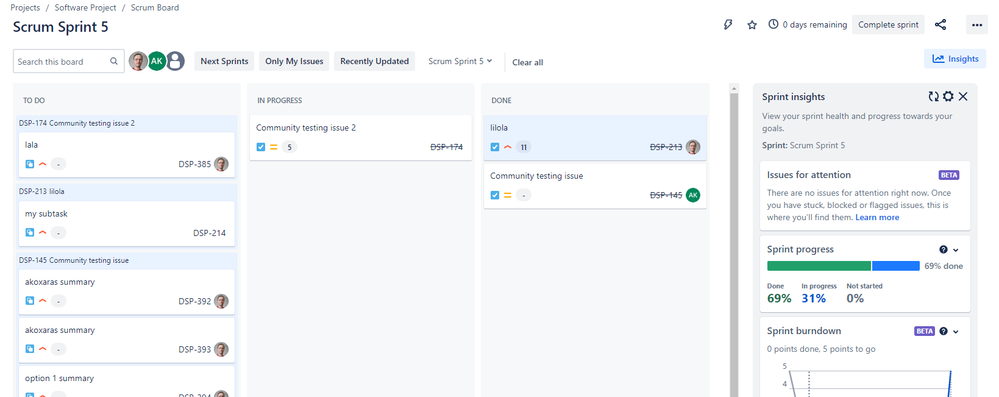Open issue key DSP-385

click(x=194, y=164)
